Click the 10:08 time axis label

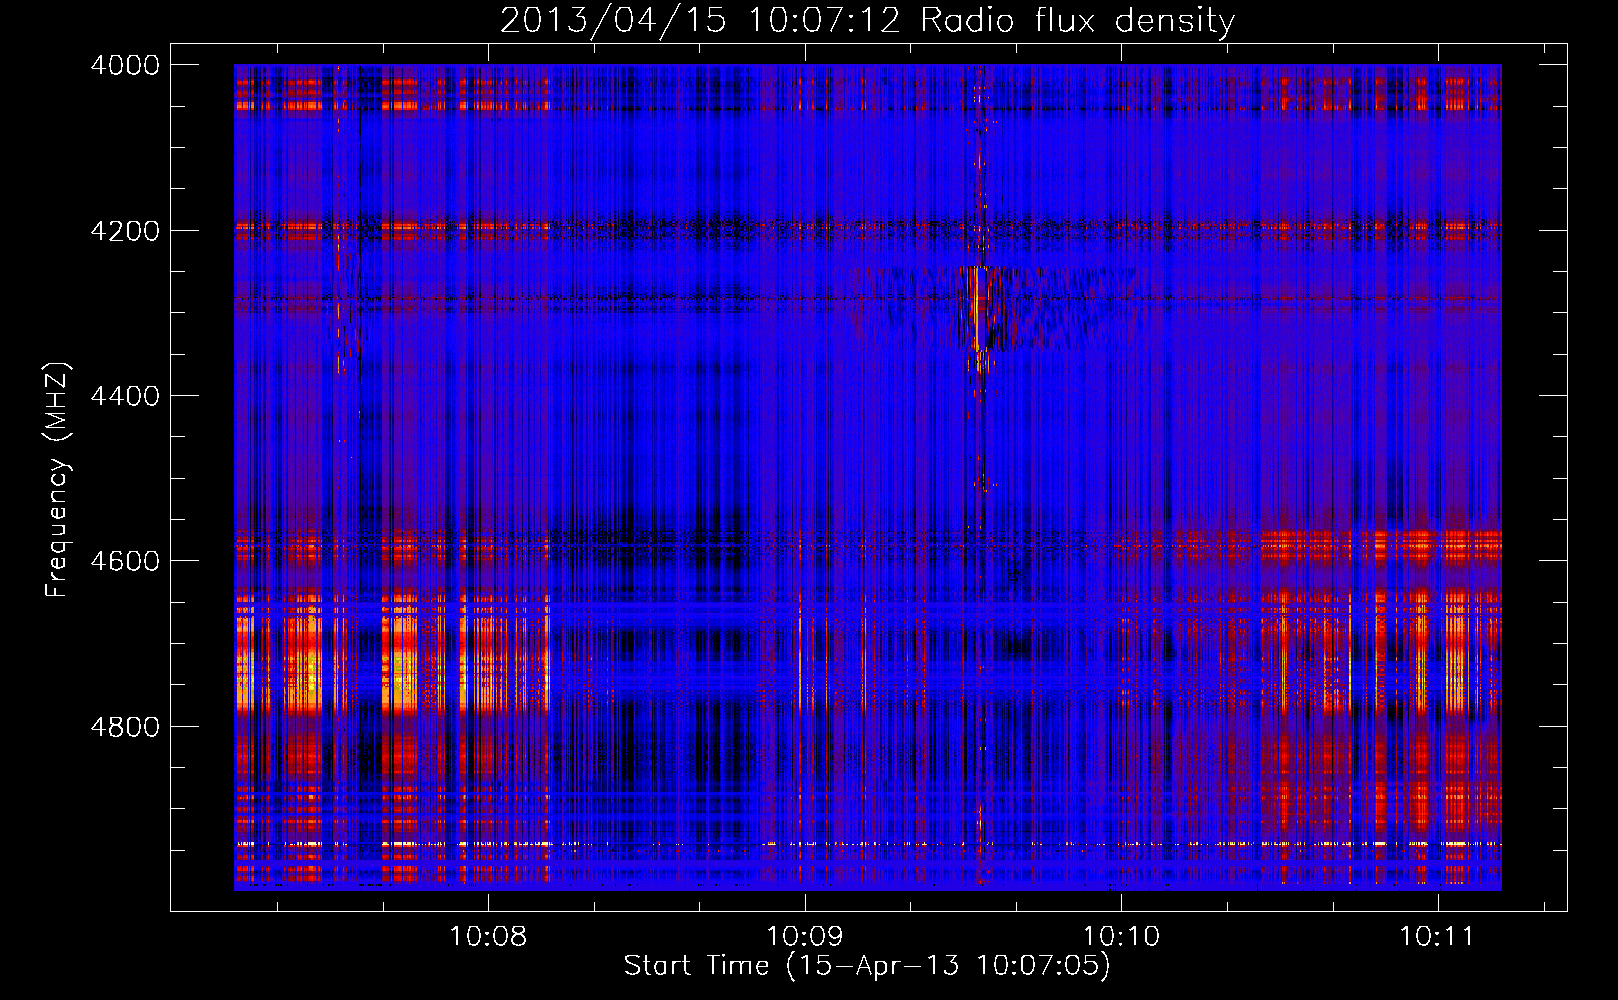[x=488, y=937]
